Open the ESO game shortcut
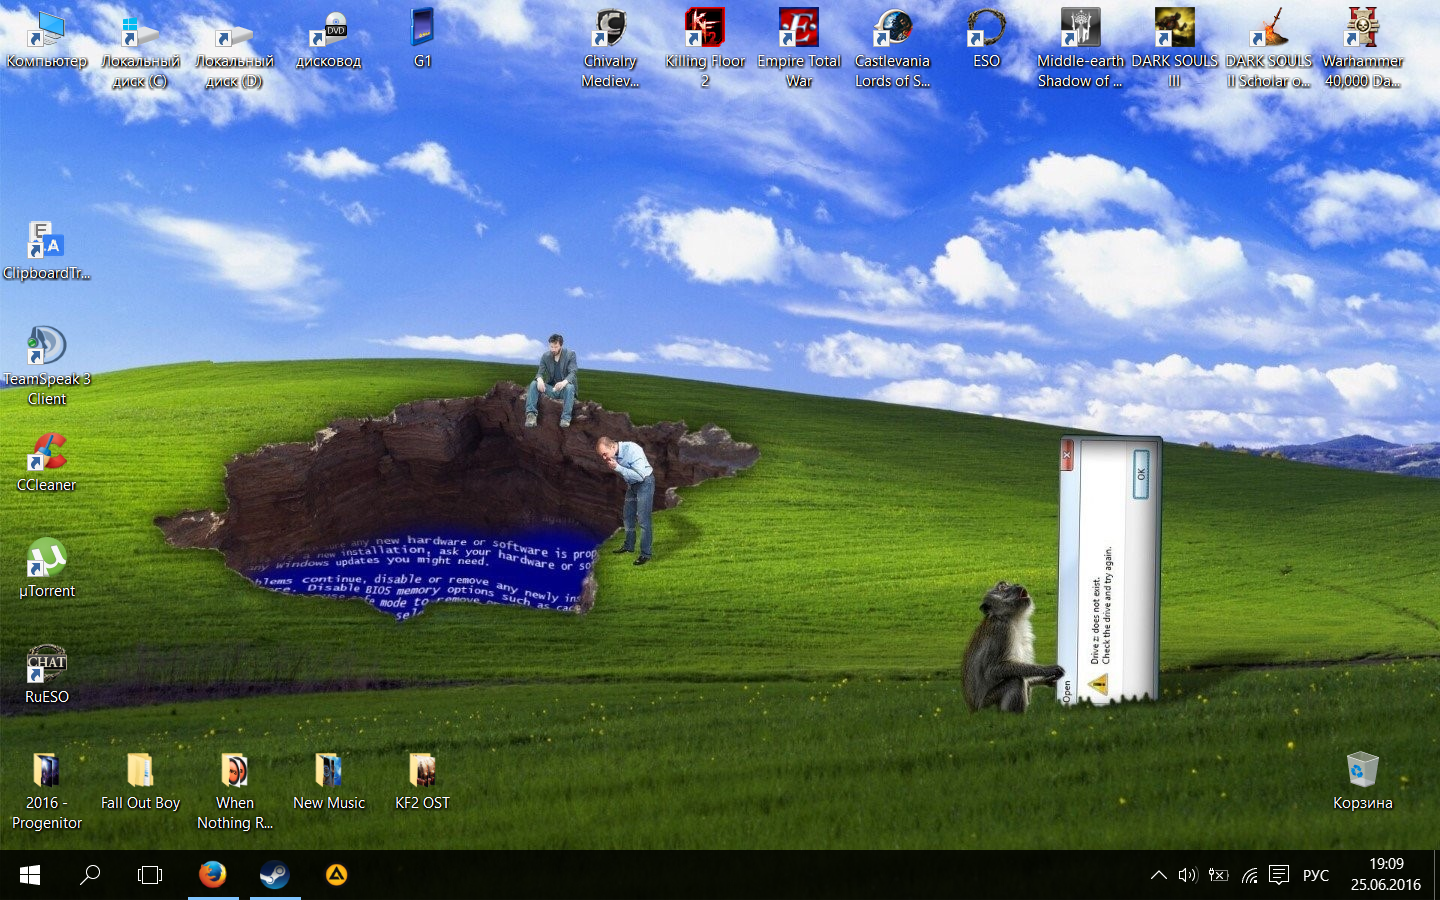Viewport: 1440px width, 900px height. [x=986, y=30]
